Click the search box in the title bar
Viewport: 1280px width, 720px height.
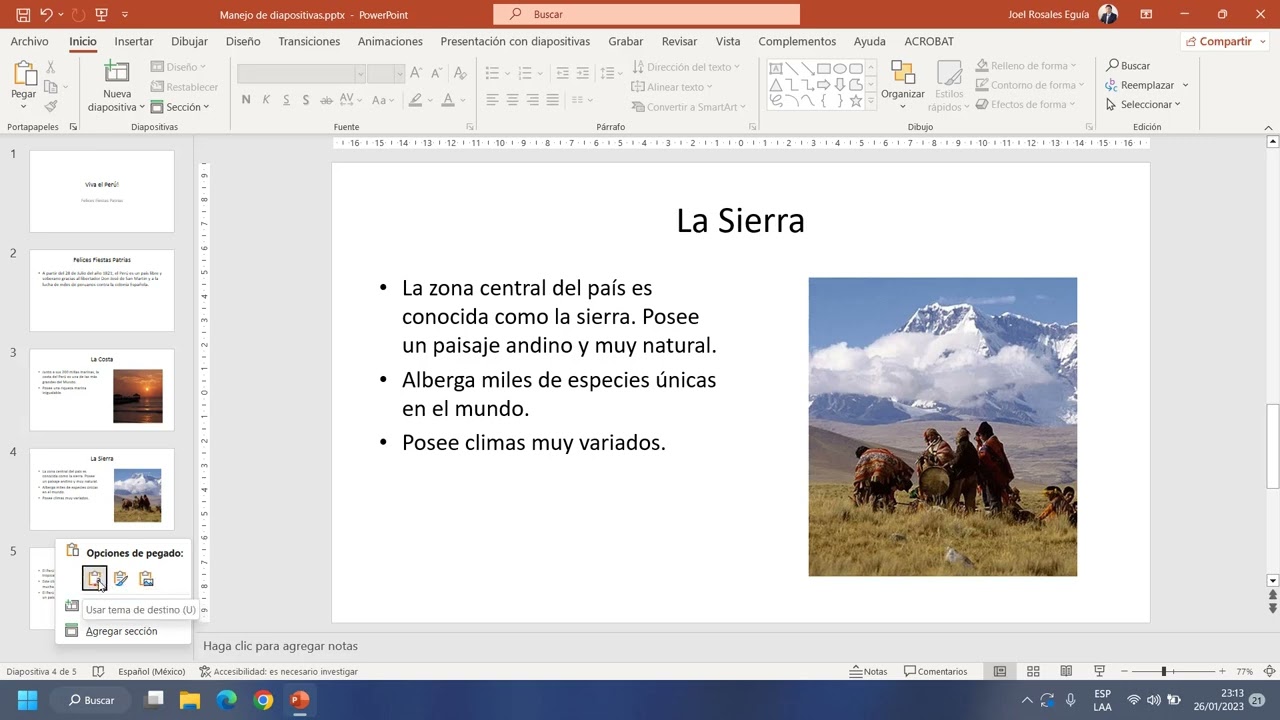point(646,14)
